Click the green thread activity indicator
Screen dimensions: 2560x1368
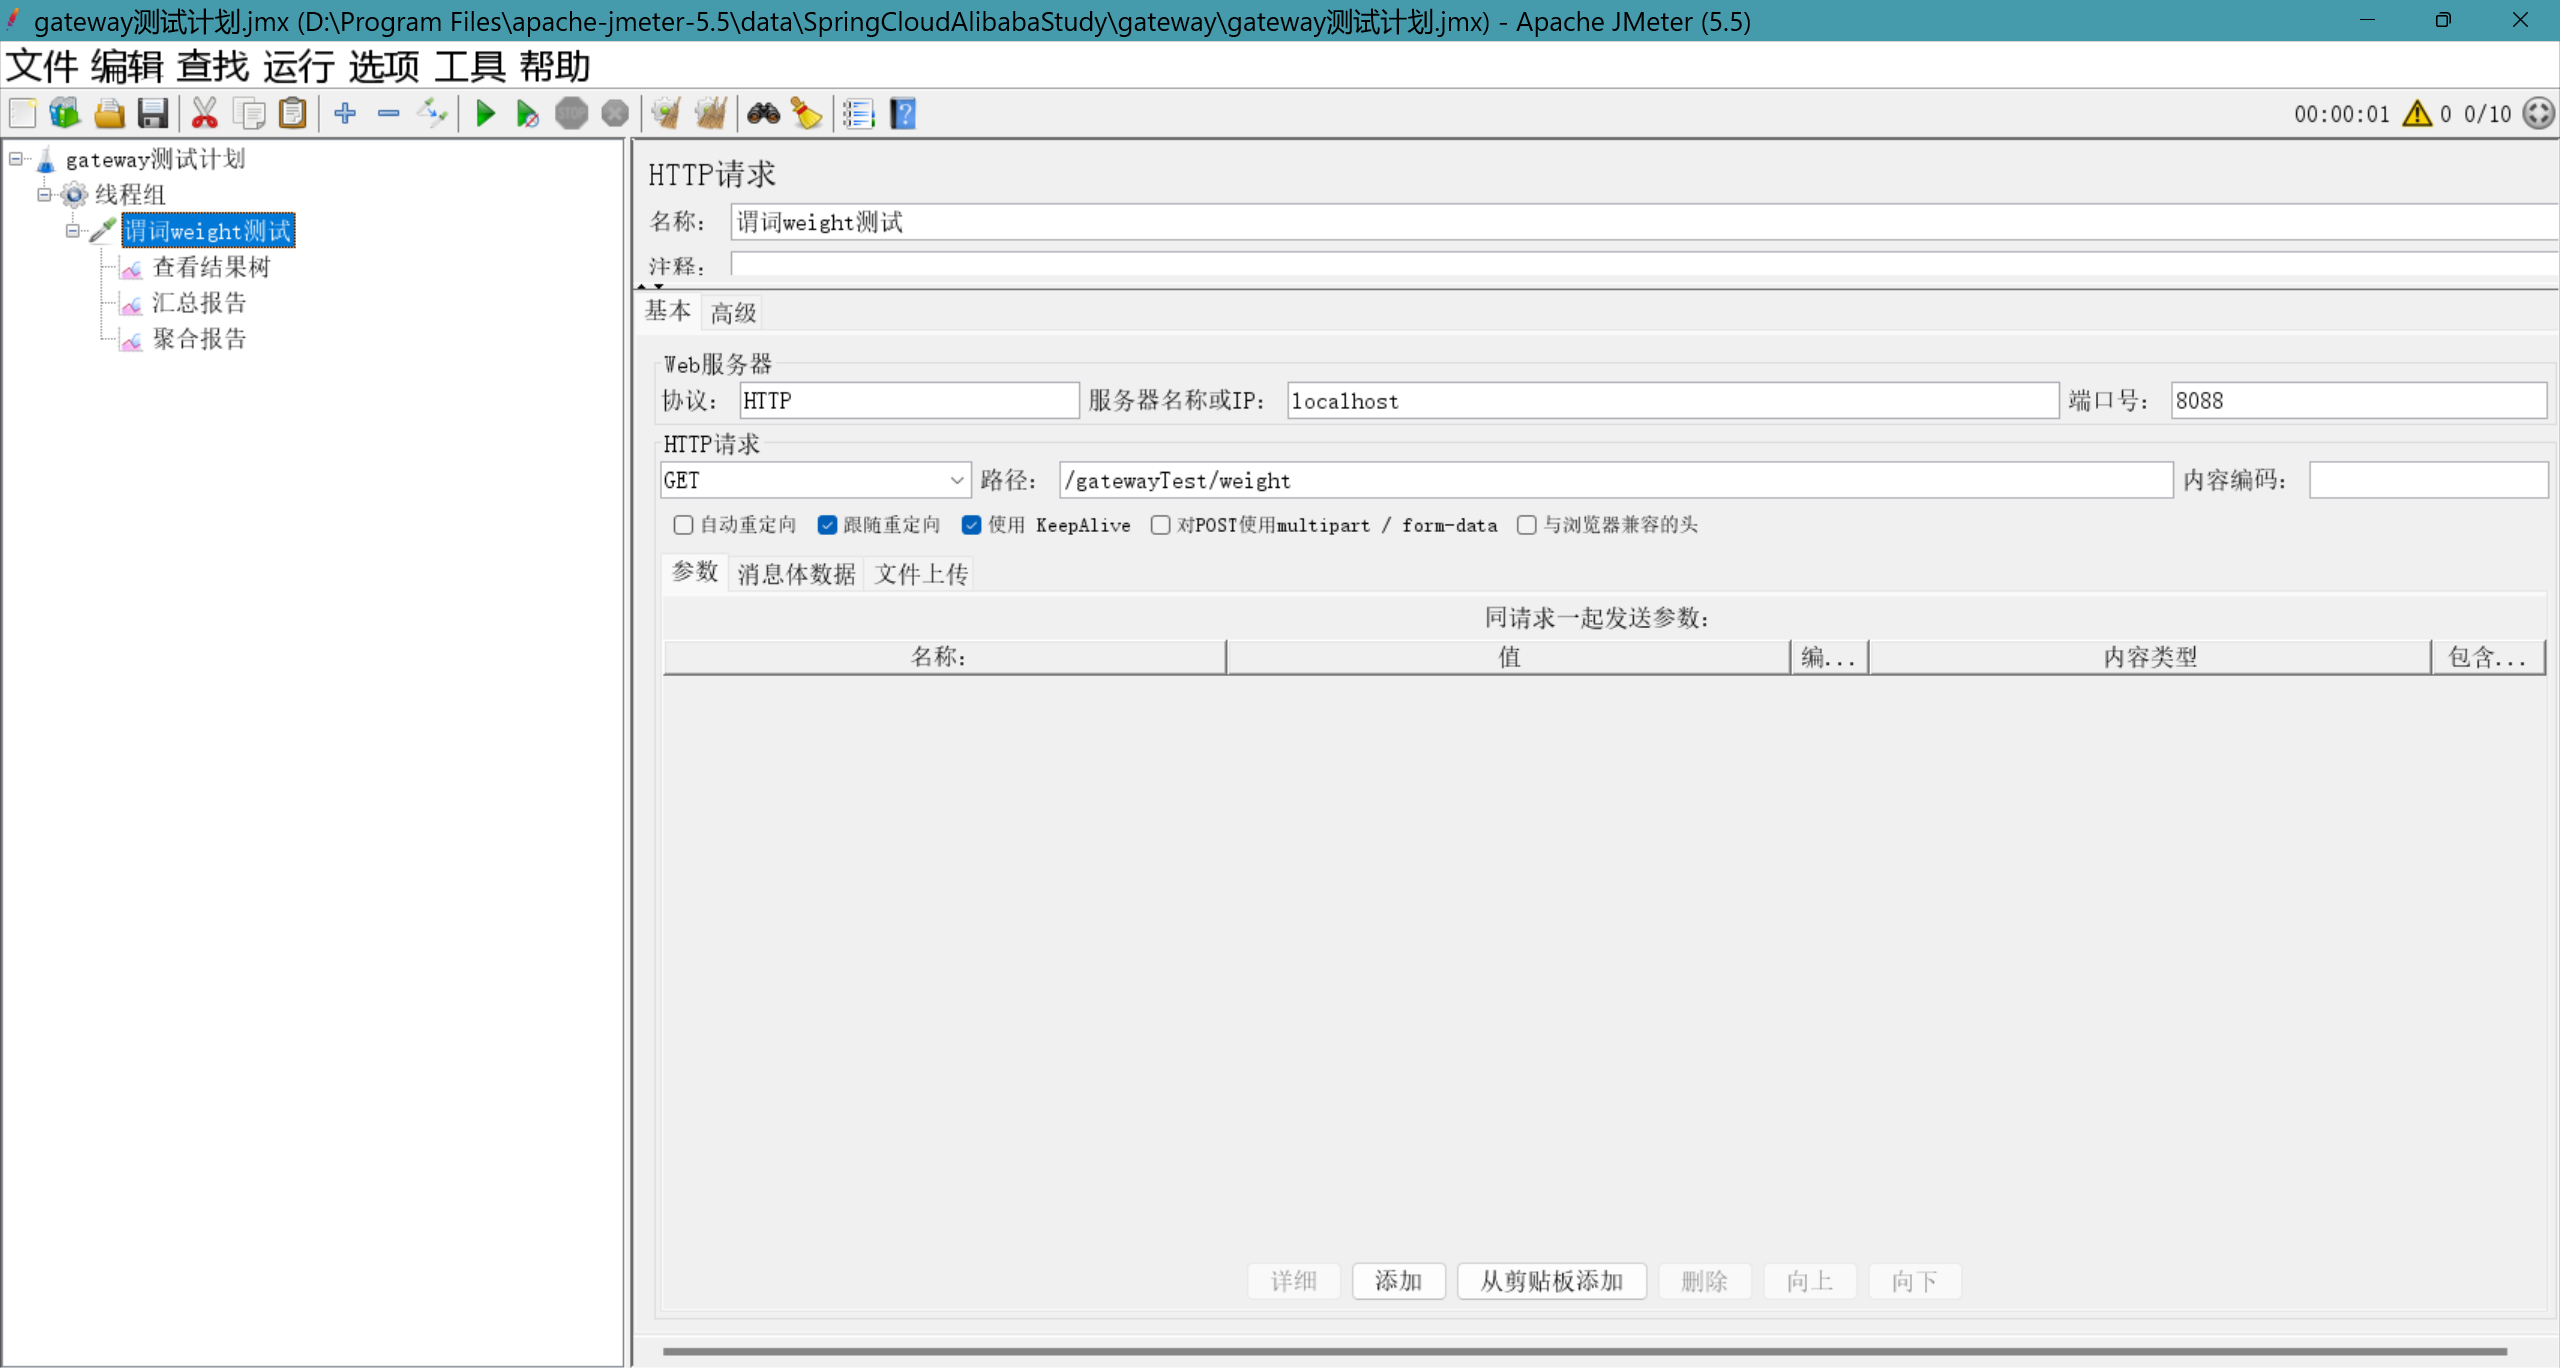point(2537,113)
